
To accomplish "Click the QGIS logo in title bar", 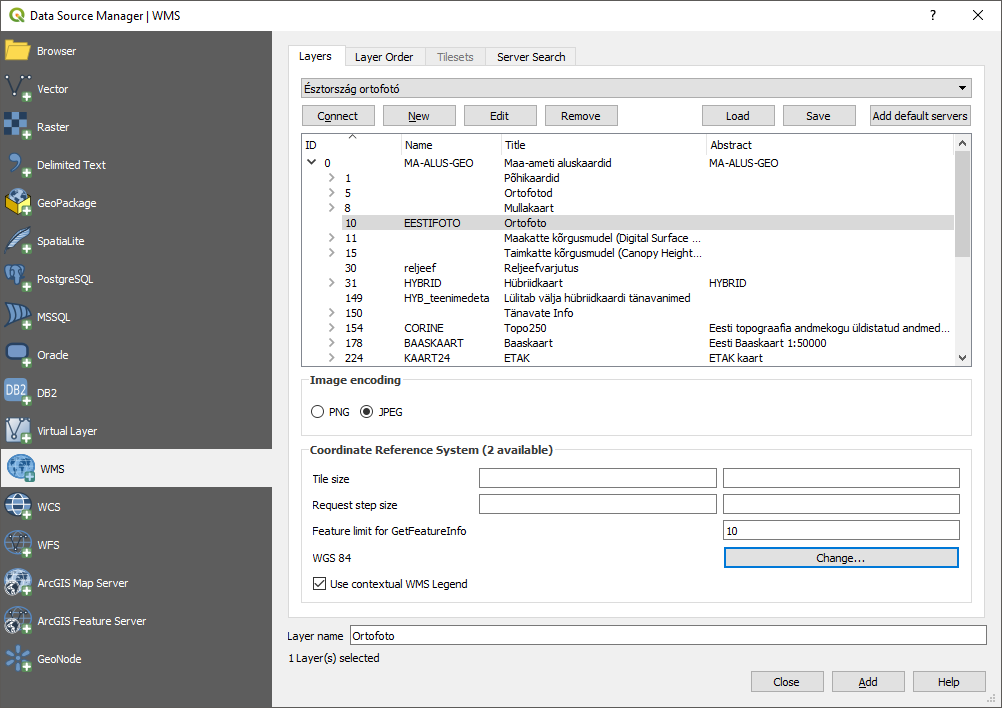I will coord(16,15).
